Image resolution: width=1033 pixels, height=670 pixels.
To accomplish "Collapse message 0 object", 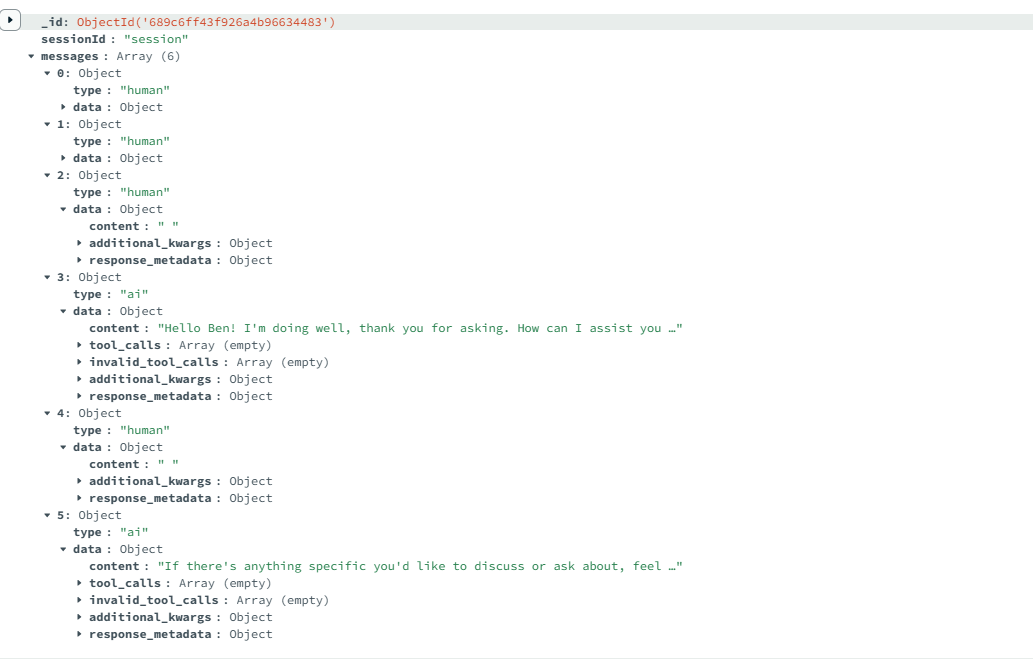I will point(47,73).
